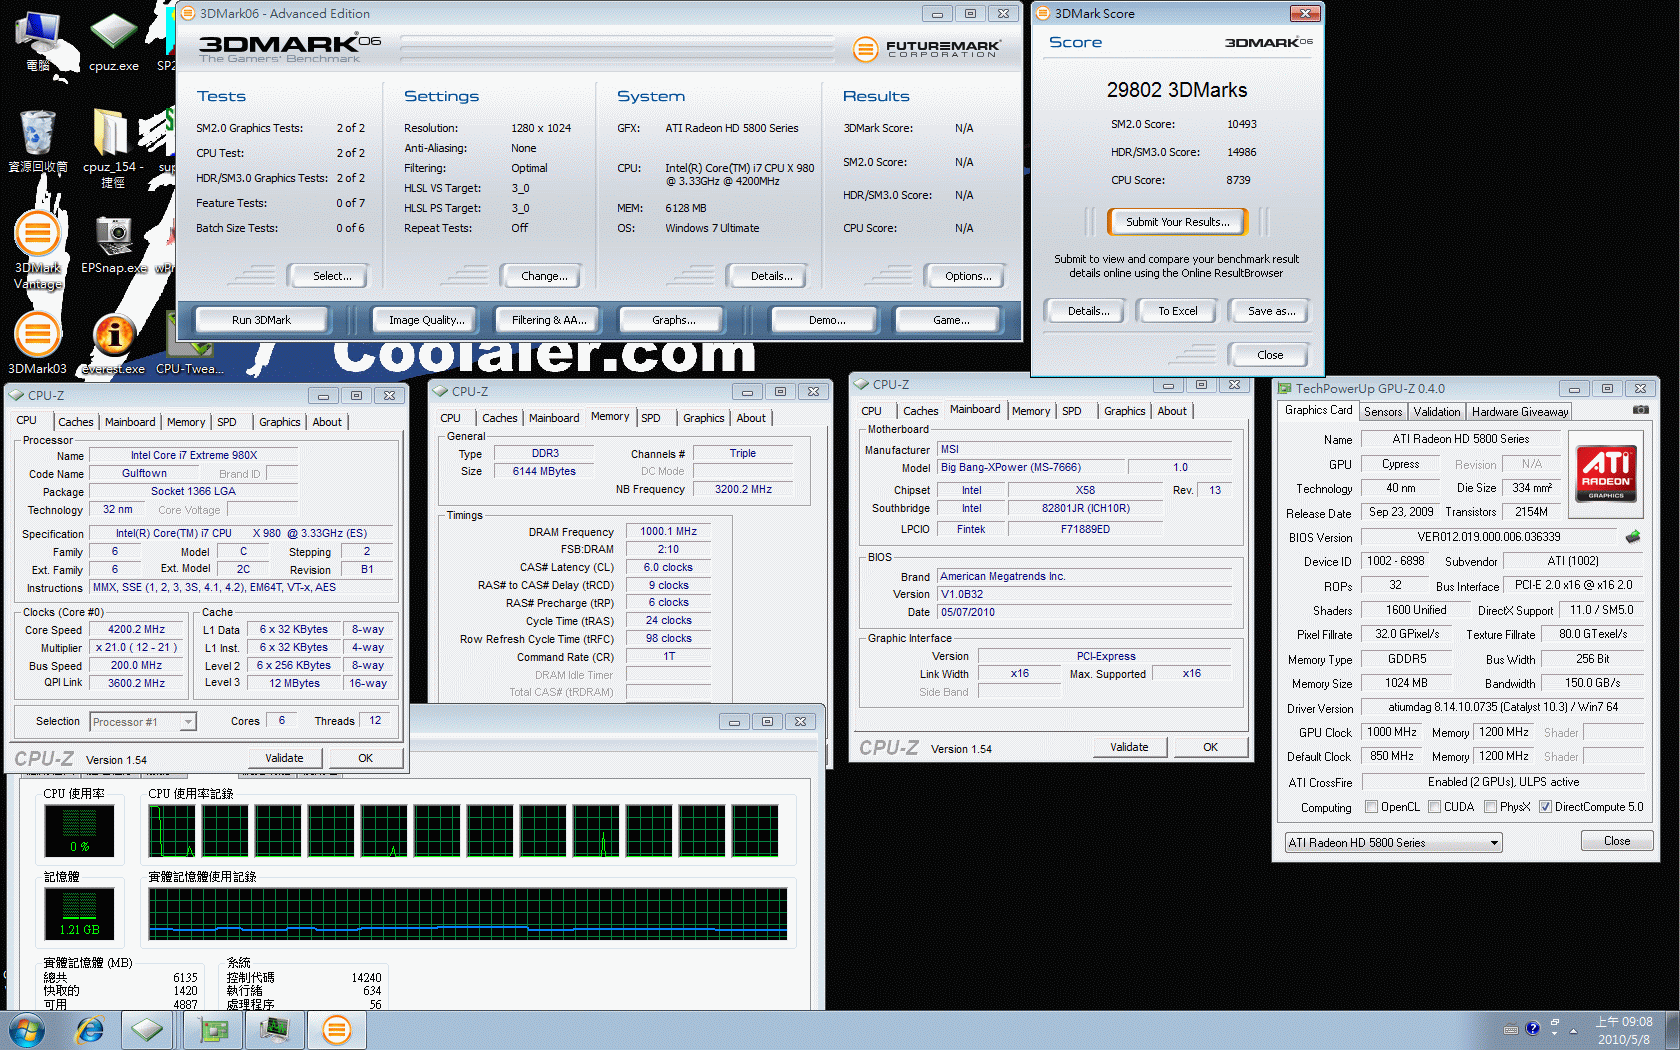This screenshot has width=1680, height=1050.
Task: Click Run 3DMark button
Action: [x=262, y=320]
